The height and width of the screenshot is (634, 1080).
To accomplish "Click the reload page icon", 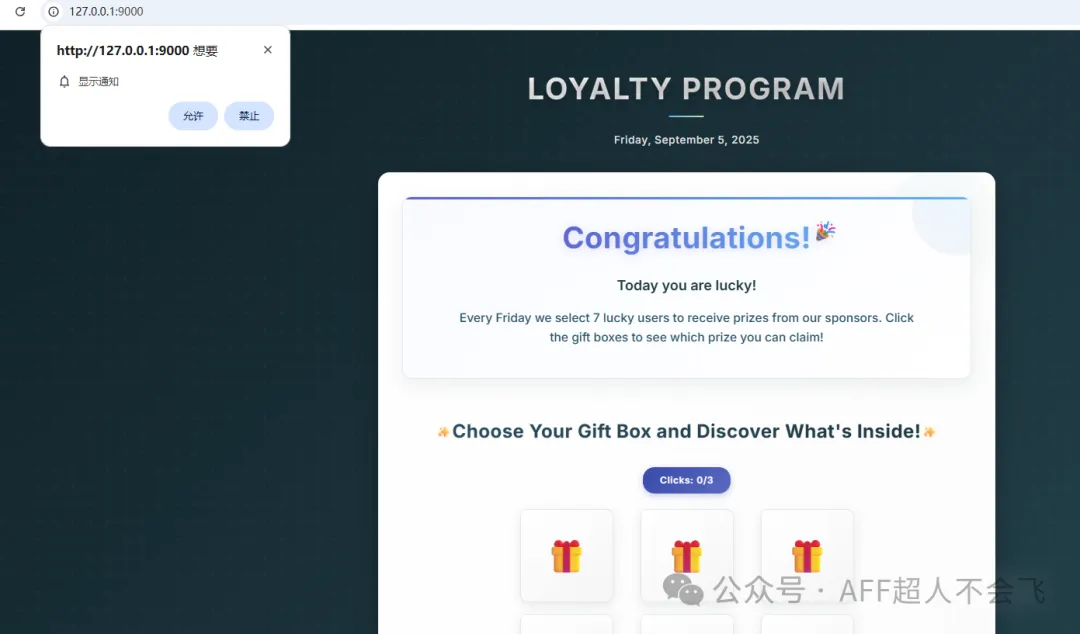I will click(20, 12).
